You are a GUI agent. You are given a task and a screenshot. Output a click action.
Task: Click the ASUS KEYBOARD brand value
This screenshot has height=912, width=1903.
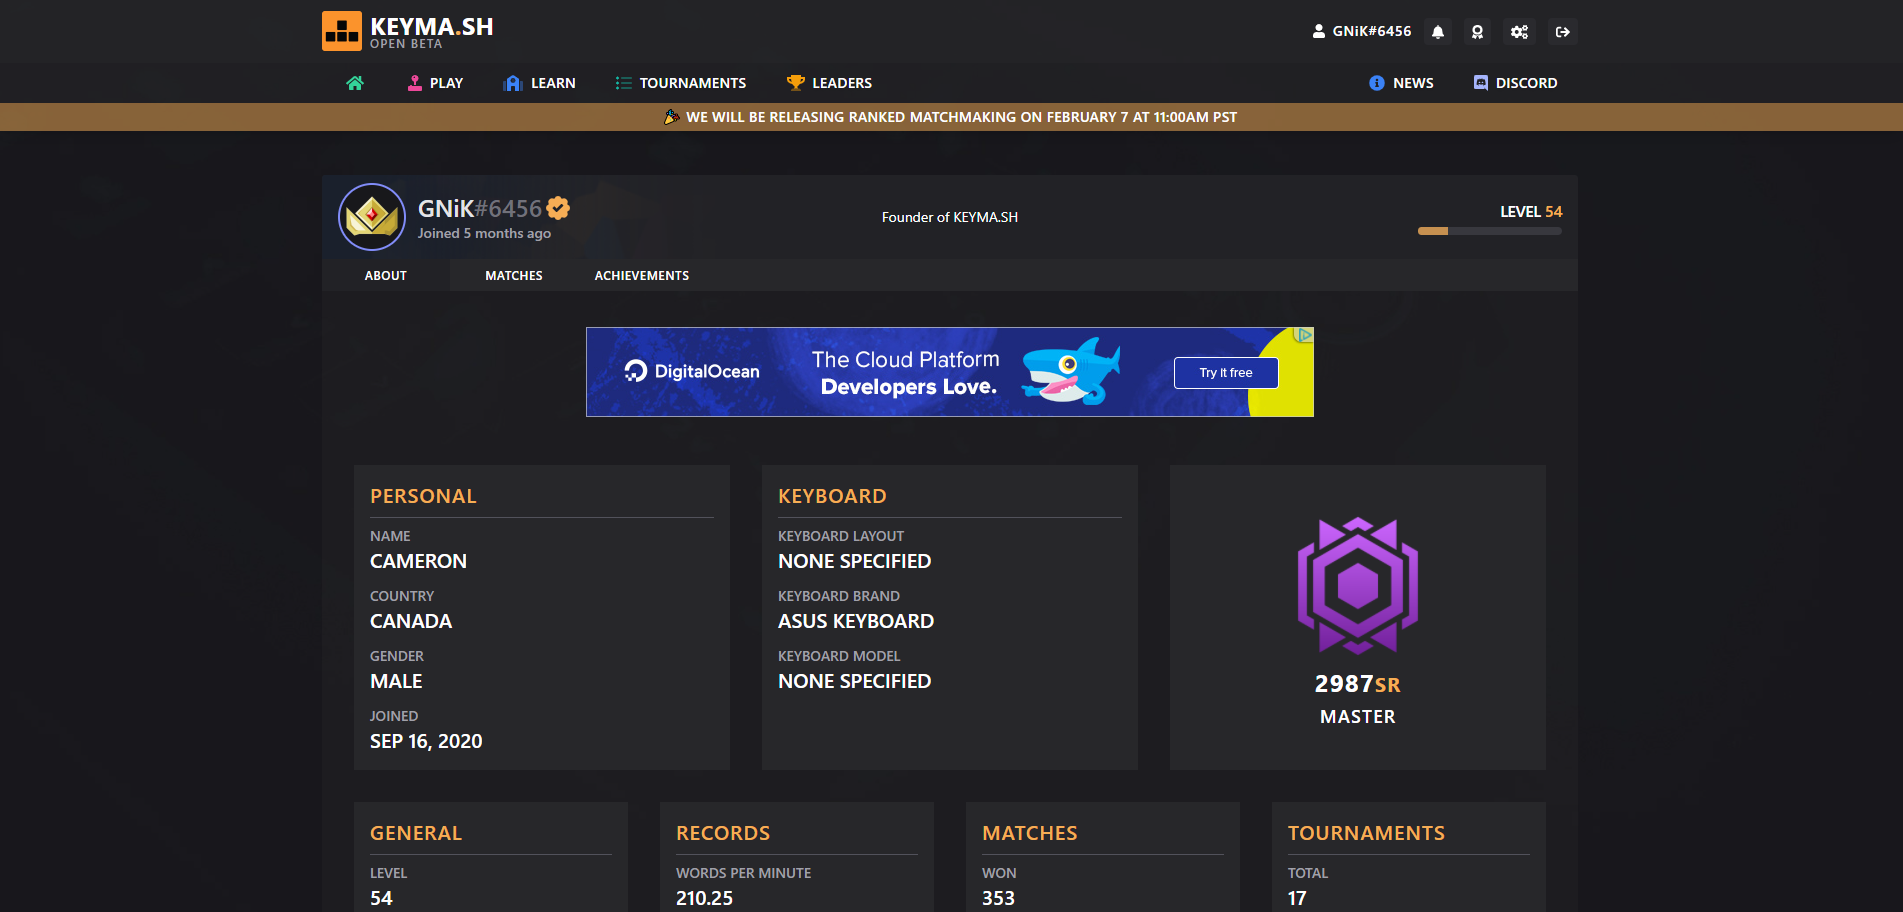[856, 621]
